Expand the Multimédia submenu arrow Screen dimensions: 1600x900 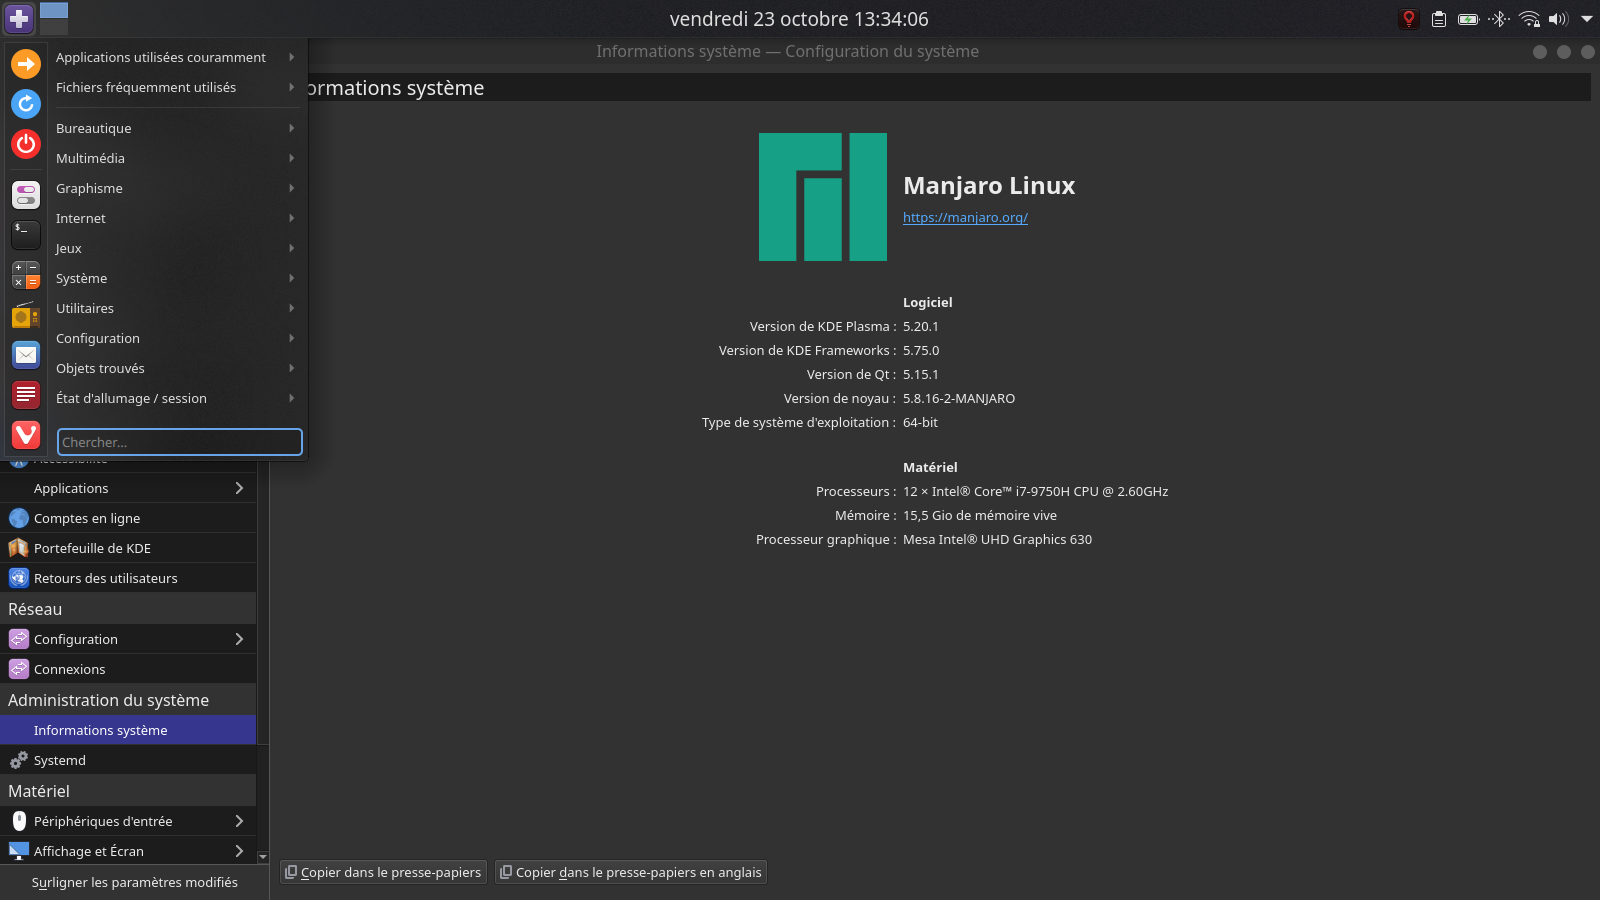(292, 158)
